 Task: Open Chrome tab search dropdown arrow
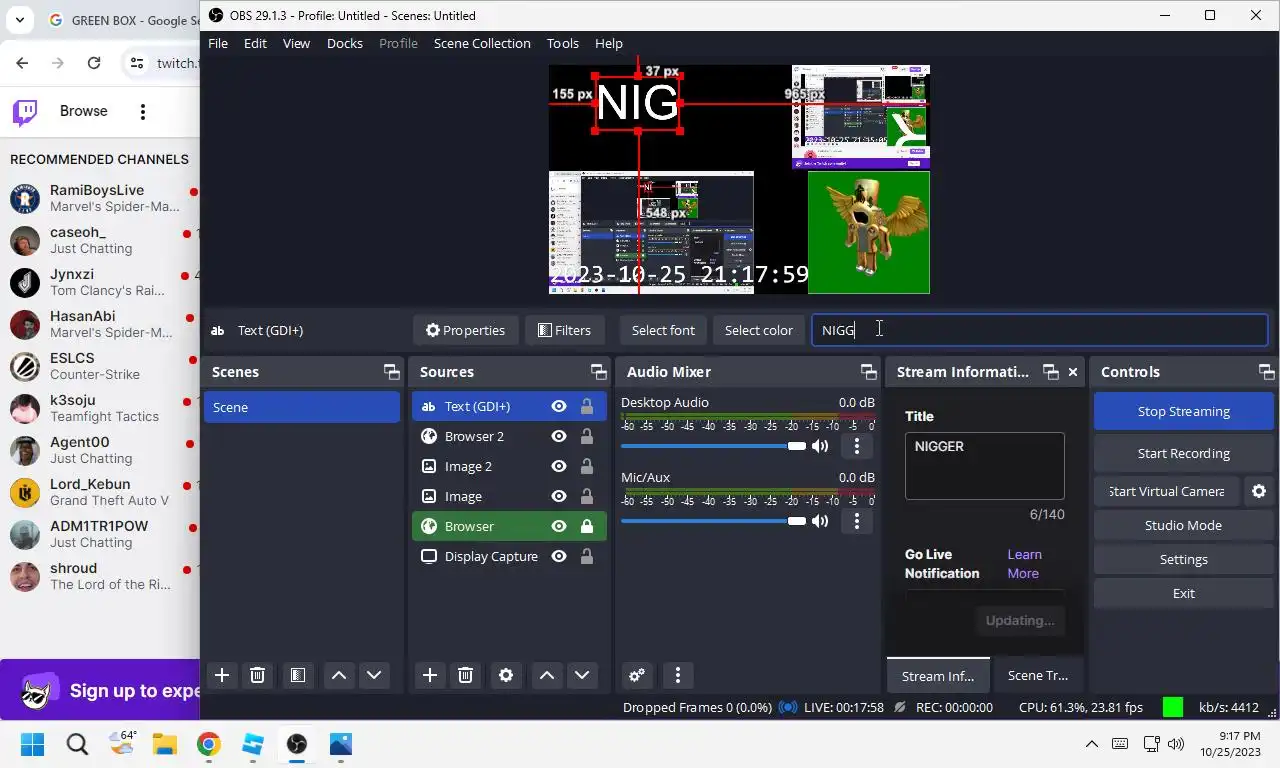click(20, 20)
